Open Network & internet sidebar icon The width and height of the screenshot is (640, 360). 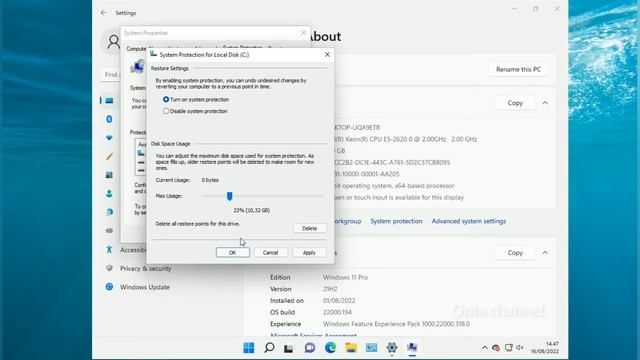[x=109, y=138]
